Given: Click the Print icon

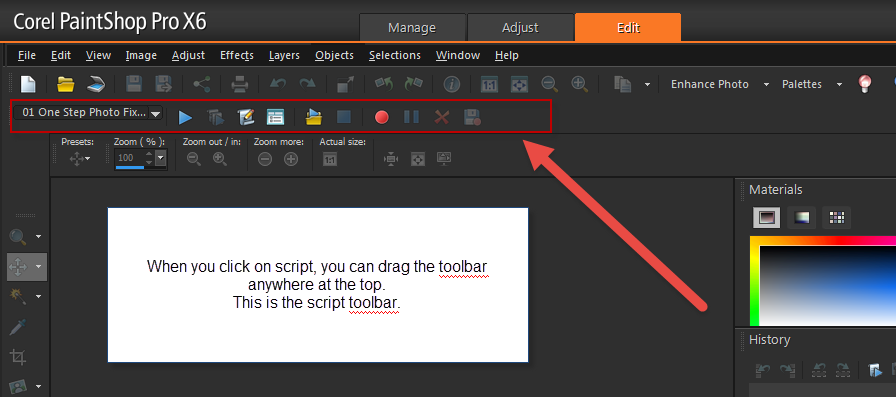Looking at the screenshot, I should click(239, 85).
